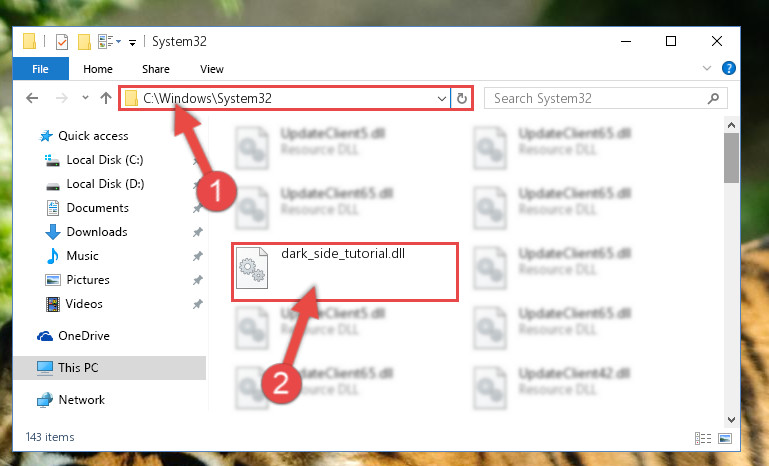Go back with the left arrow
769x466 pixels.
32,98
